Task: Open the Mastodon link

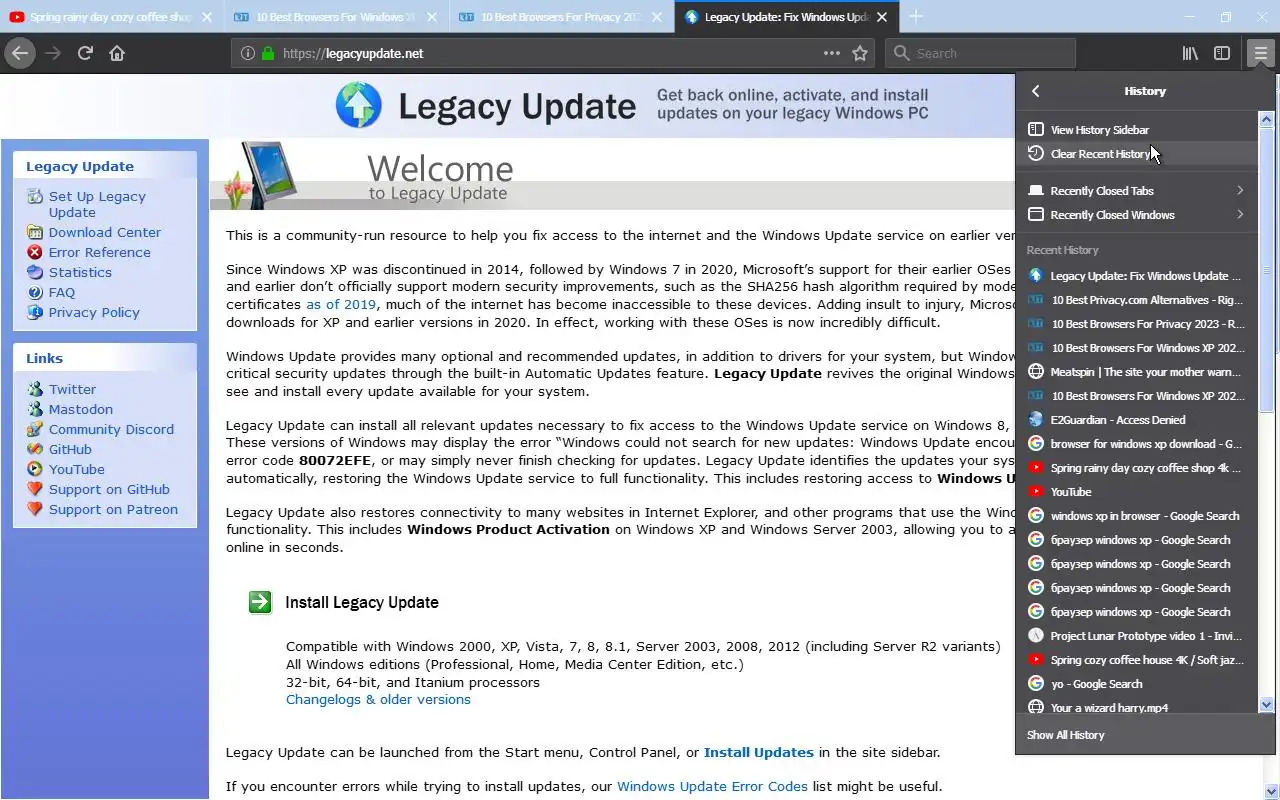Action: pos(81,409)
